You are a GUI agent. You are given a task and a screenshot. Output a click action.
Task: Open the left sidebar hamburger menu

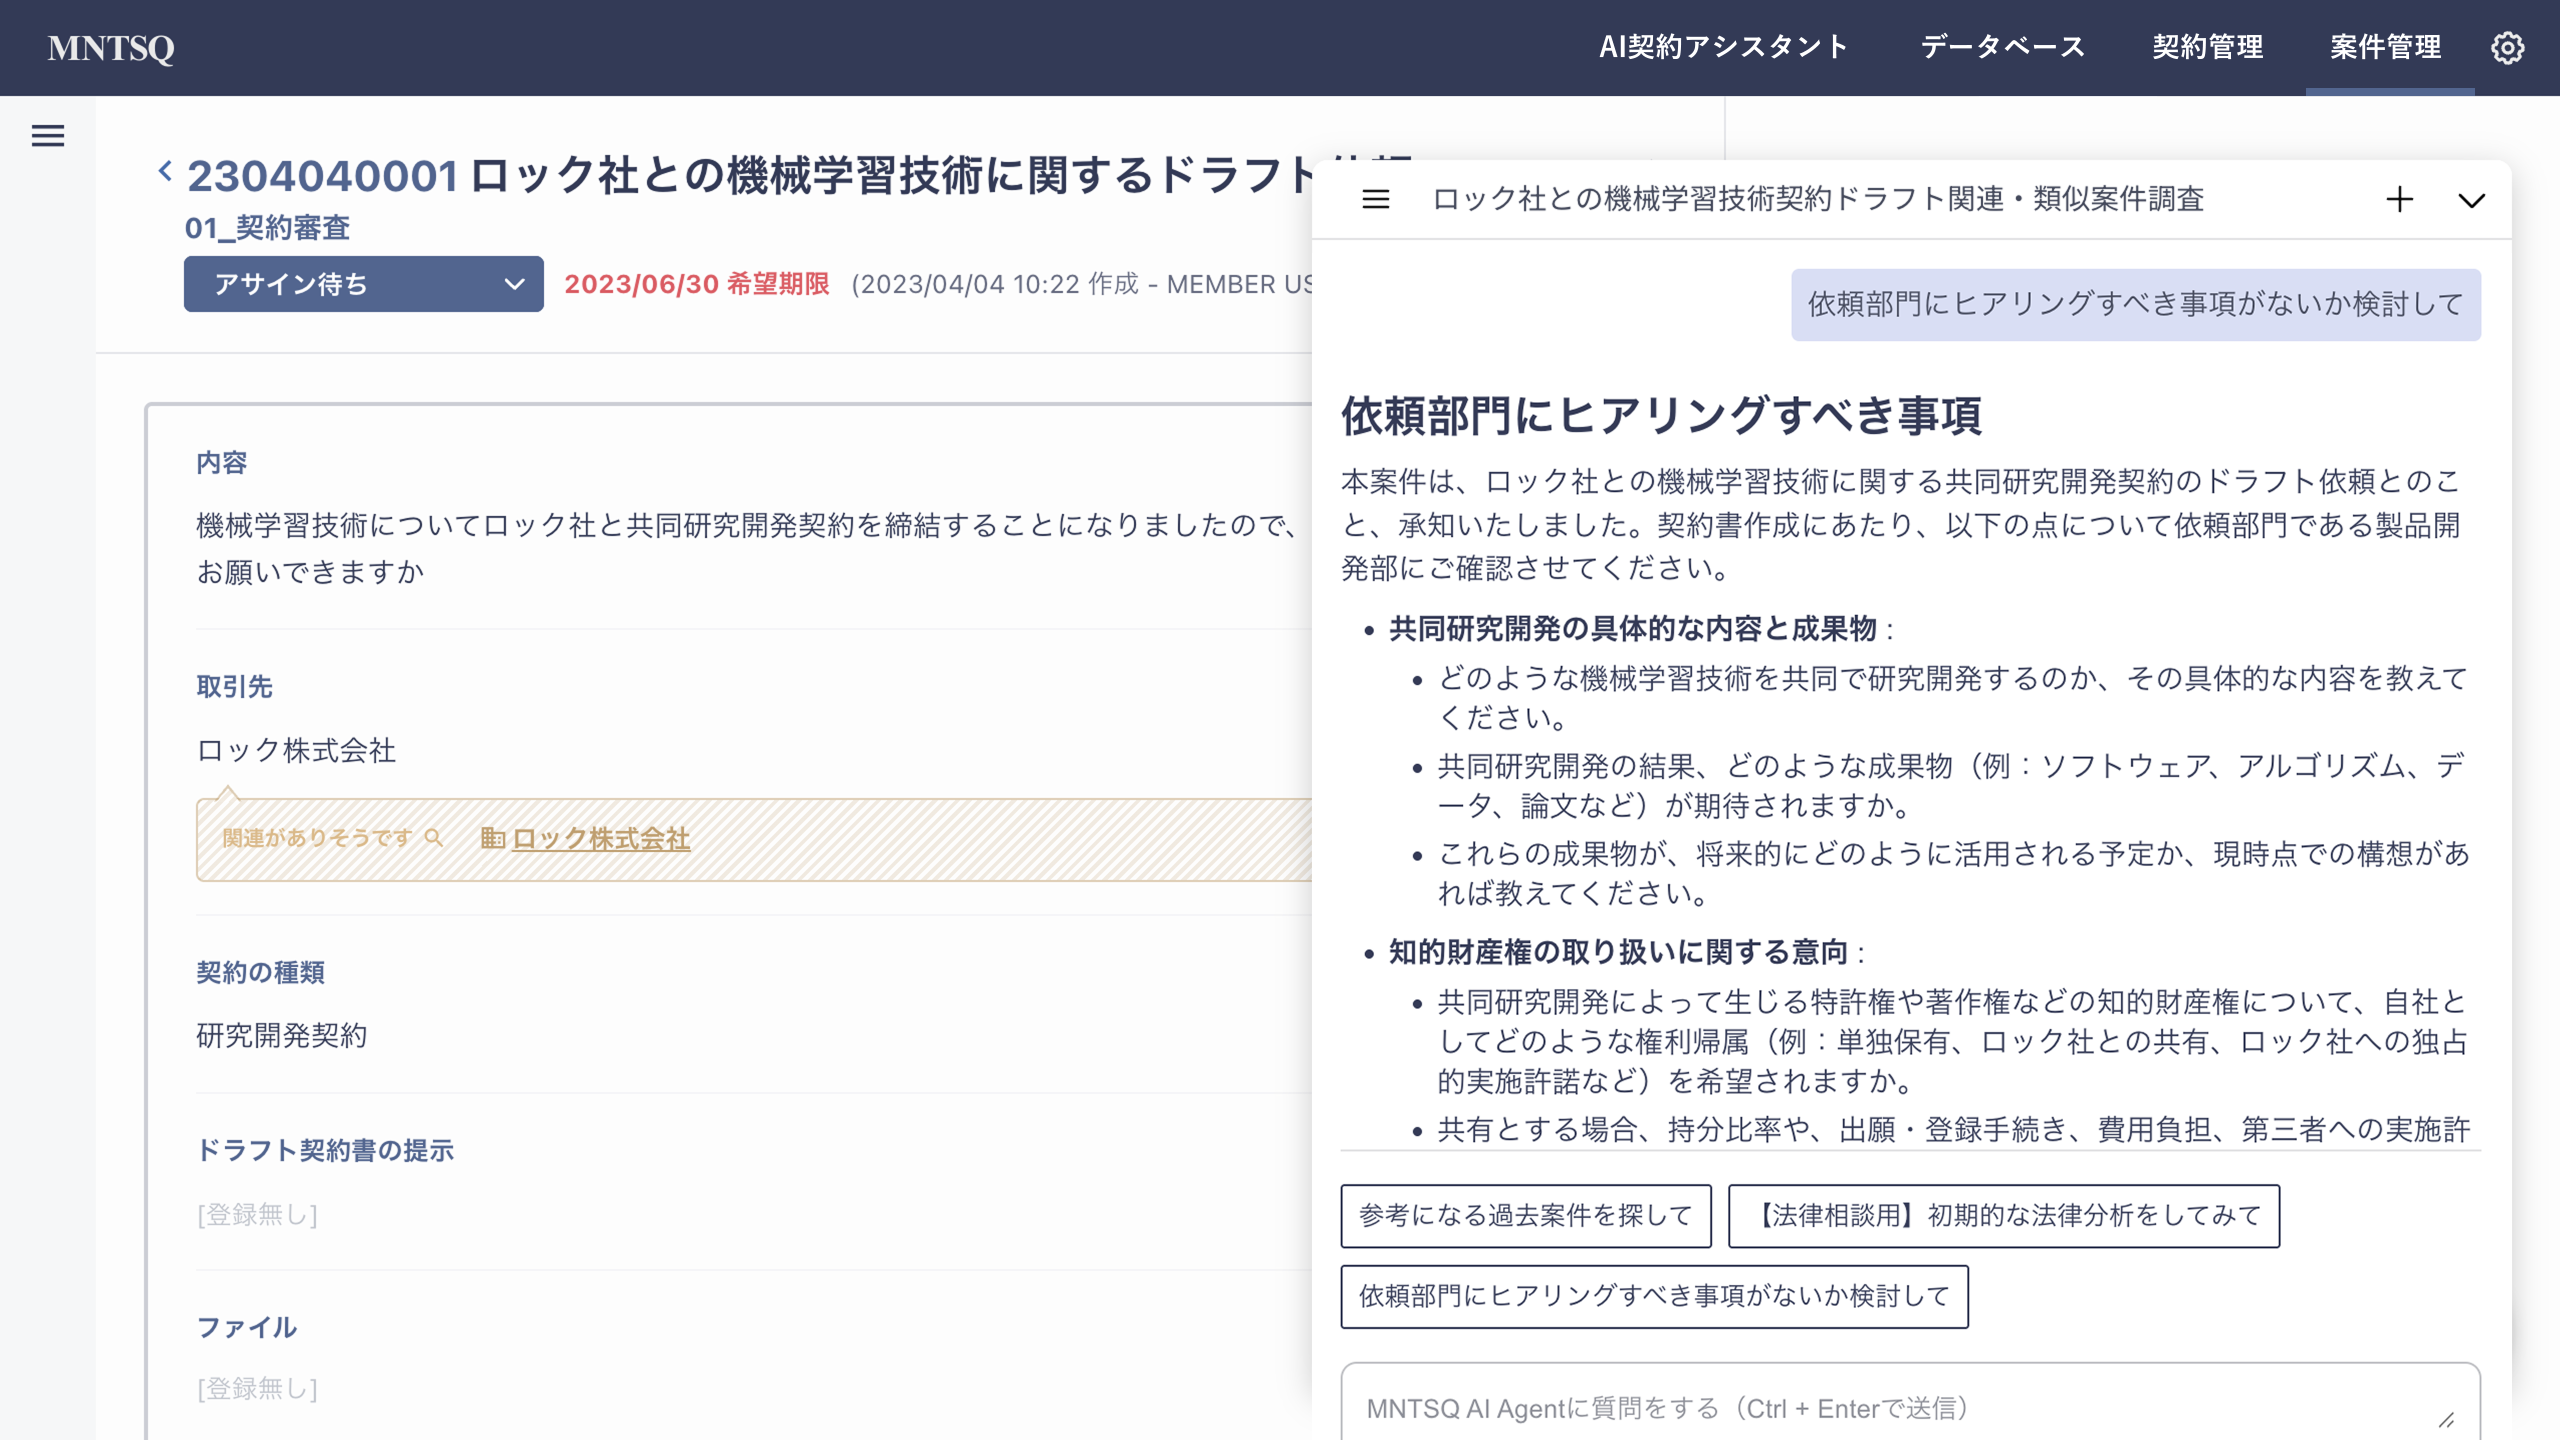point(48,135)
